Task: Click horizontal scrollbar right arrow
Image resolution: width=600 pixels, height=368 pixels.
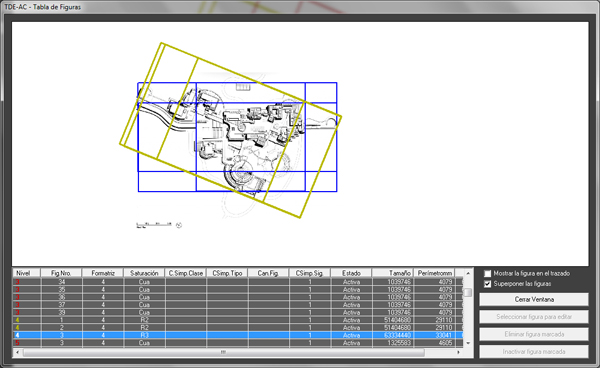Action: click(x=458, y=352)
